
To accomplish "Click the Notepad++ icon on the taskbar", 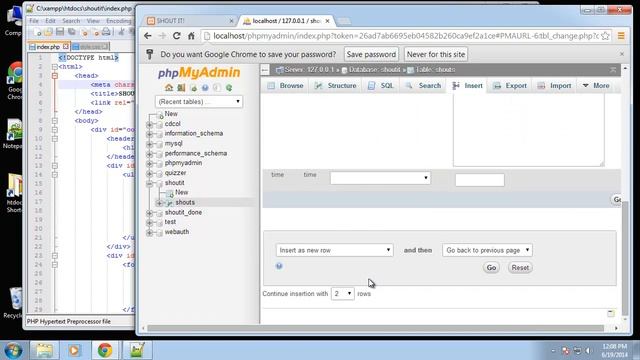I will coord(137,350).
